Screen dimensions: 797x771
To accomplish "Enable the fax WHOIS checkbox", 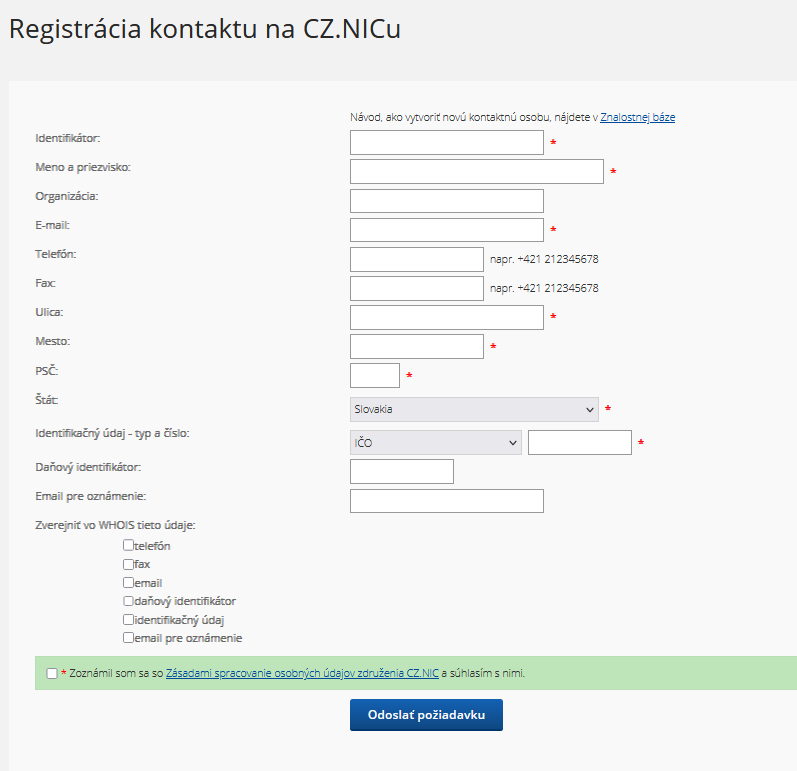I will (128, 564).
